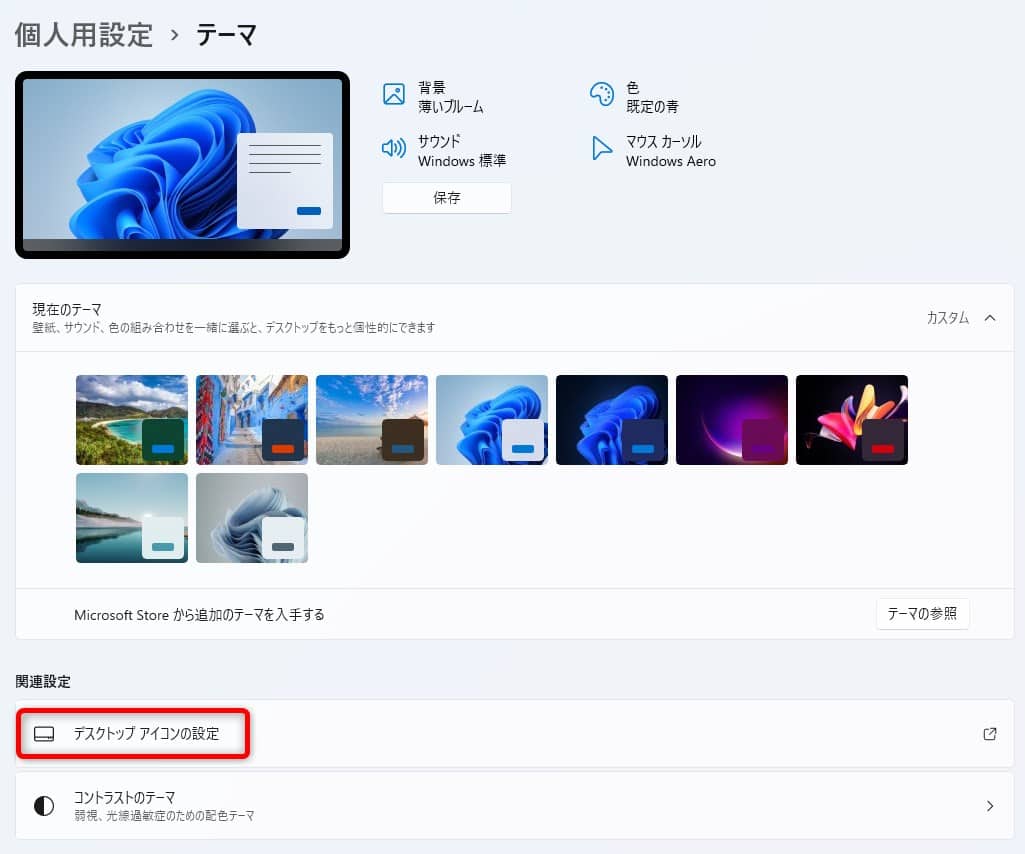Click the サウンド speaker icon

coord(395,148)
